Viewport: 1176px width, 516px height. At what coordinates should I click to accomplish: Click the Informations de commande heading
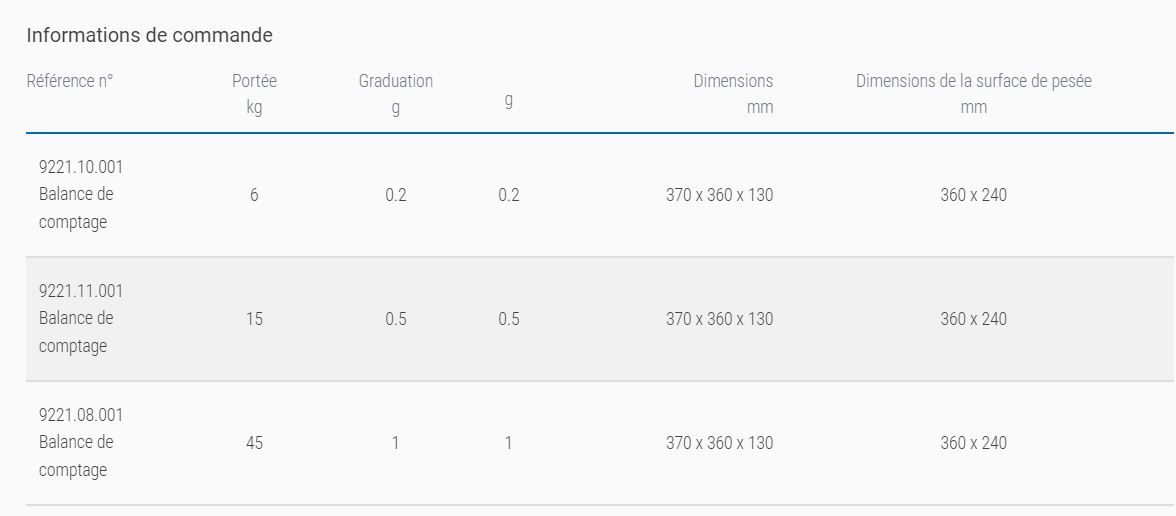[x=149, y=35]
